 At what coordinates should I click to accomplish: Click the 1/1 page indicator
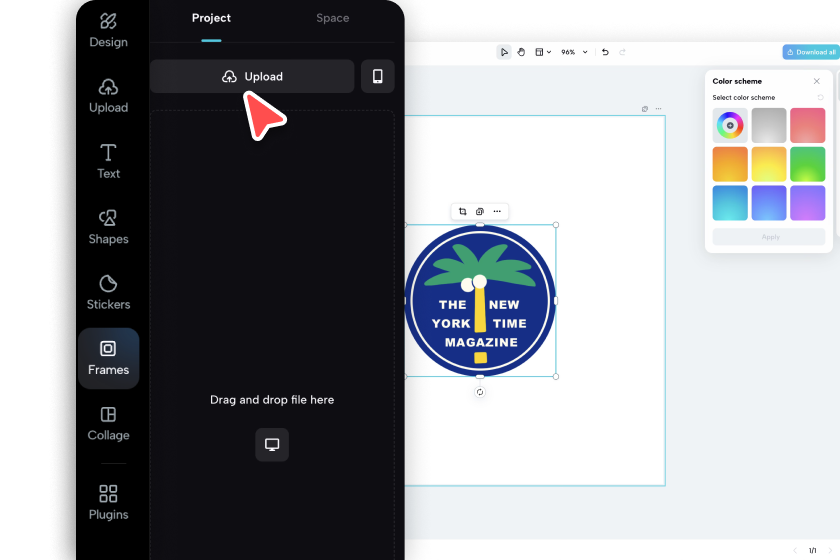point(813,550)
